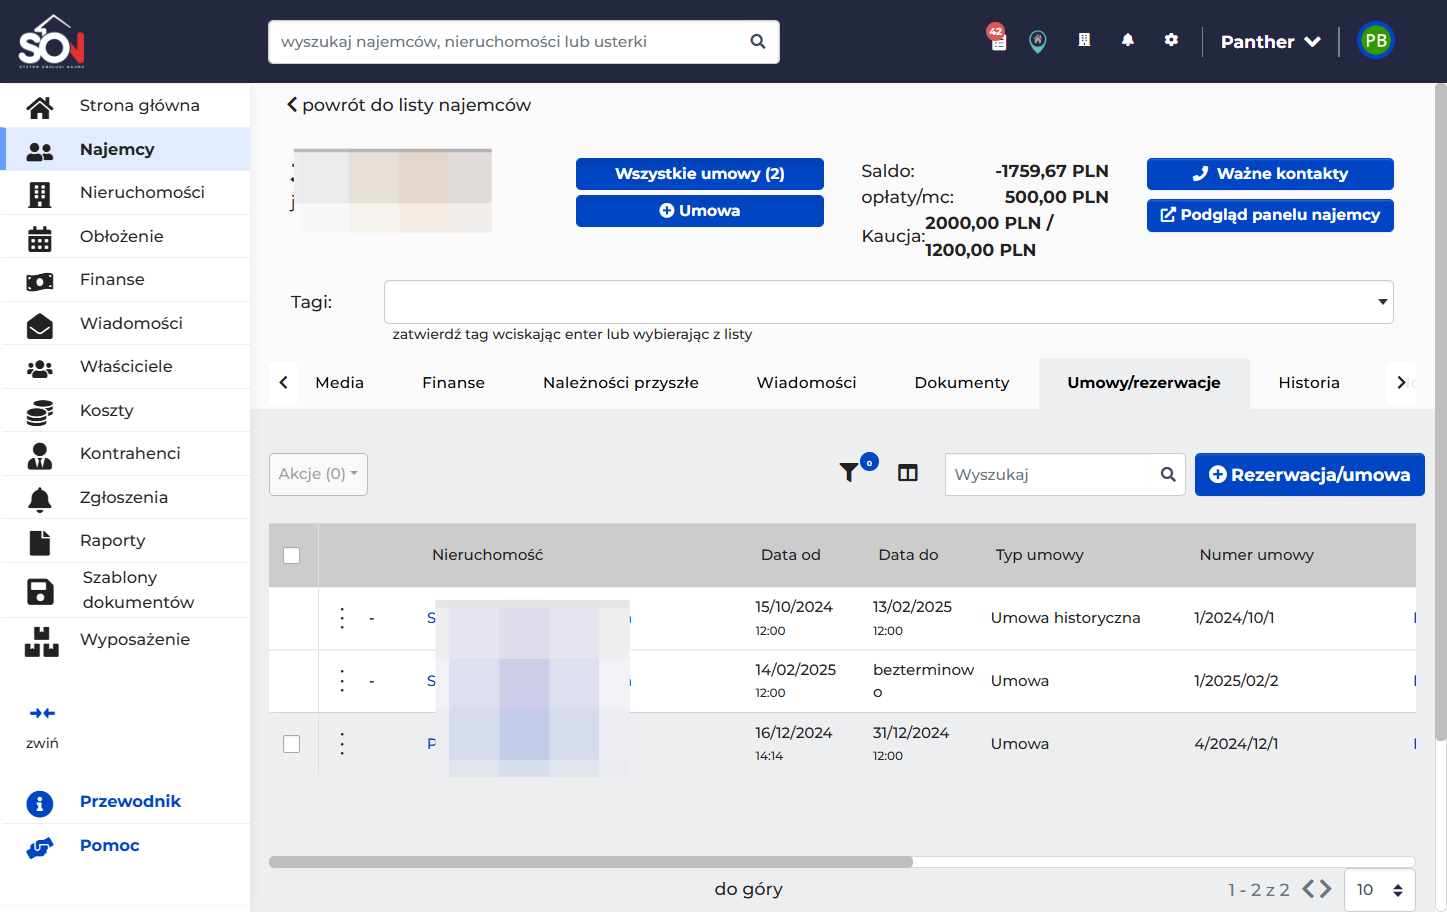This screenshot has width=1447, height=912.
Task: Open settings gear in top bar
Action: click(x=1171, y=40)
